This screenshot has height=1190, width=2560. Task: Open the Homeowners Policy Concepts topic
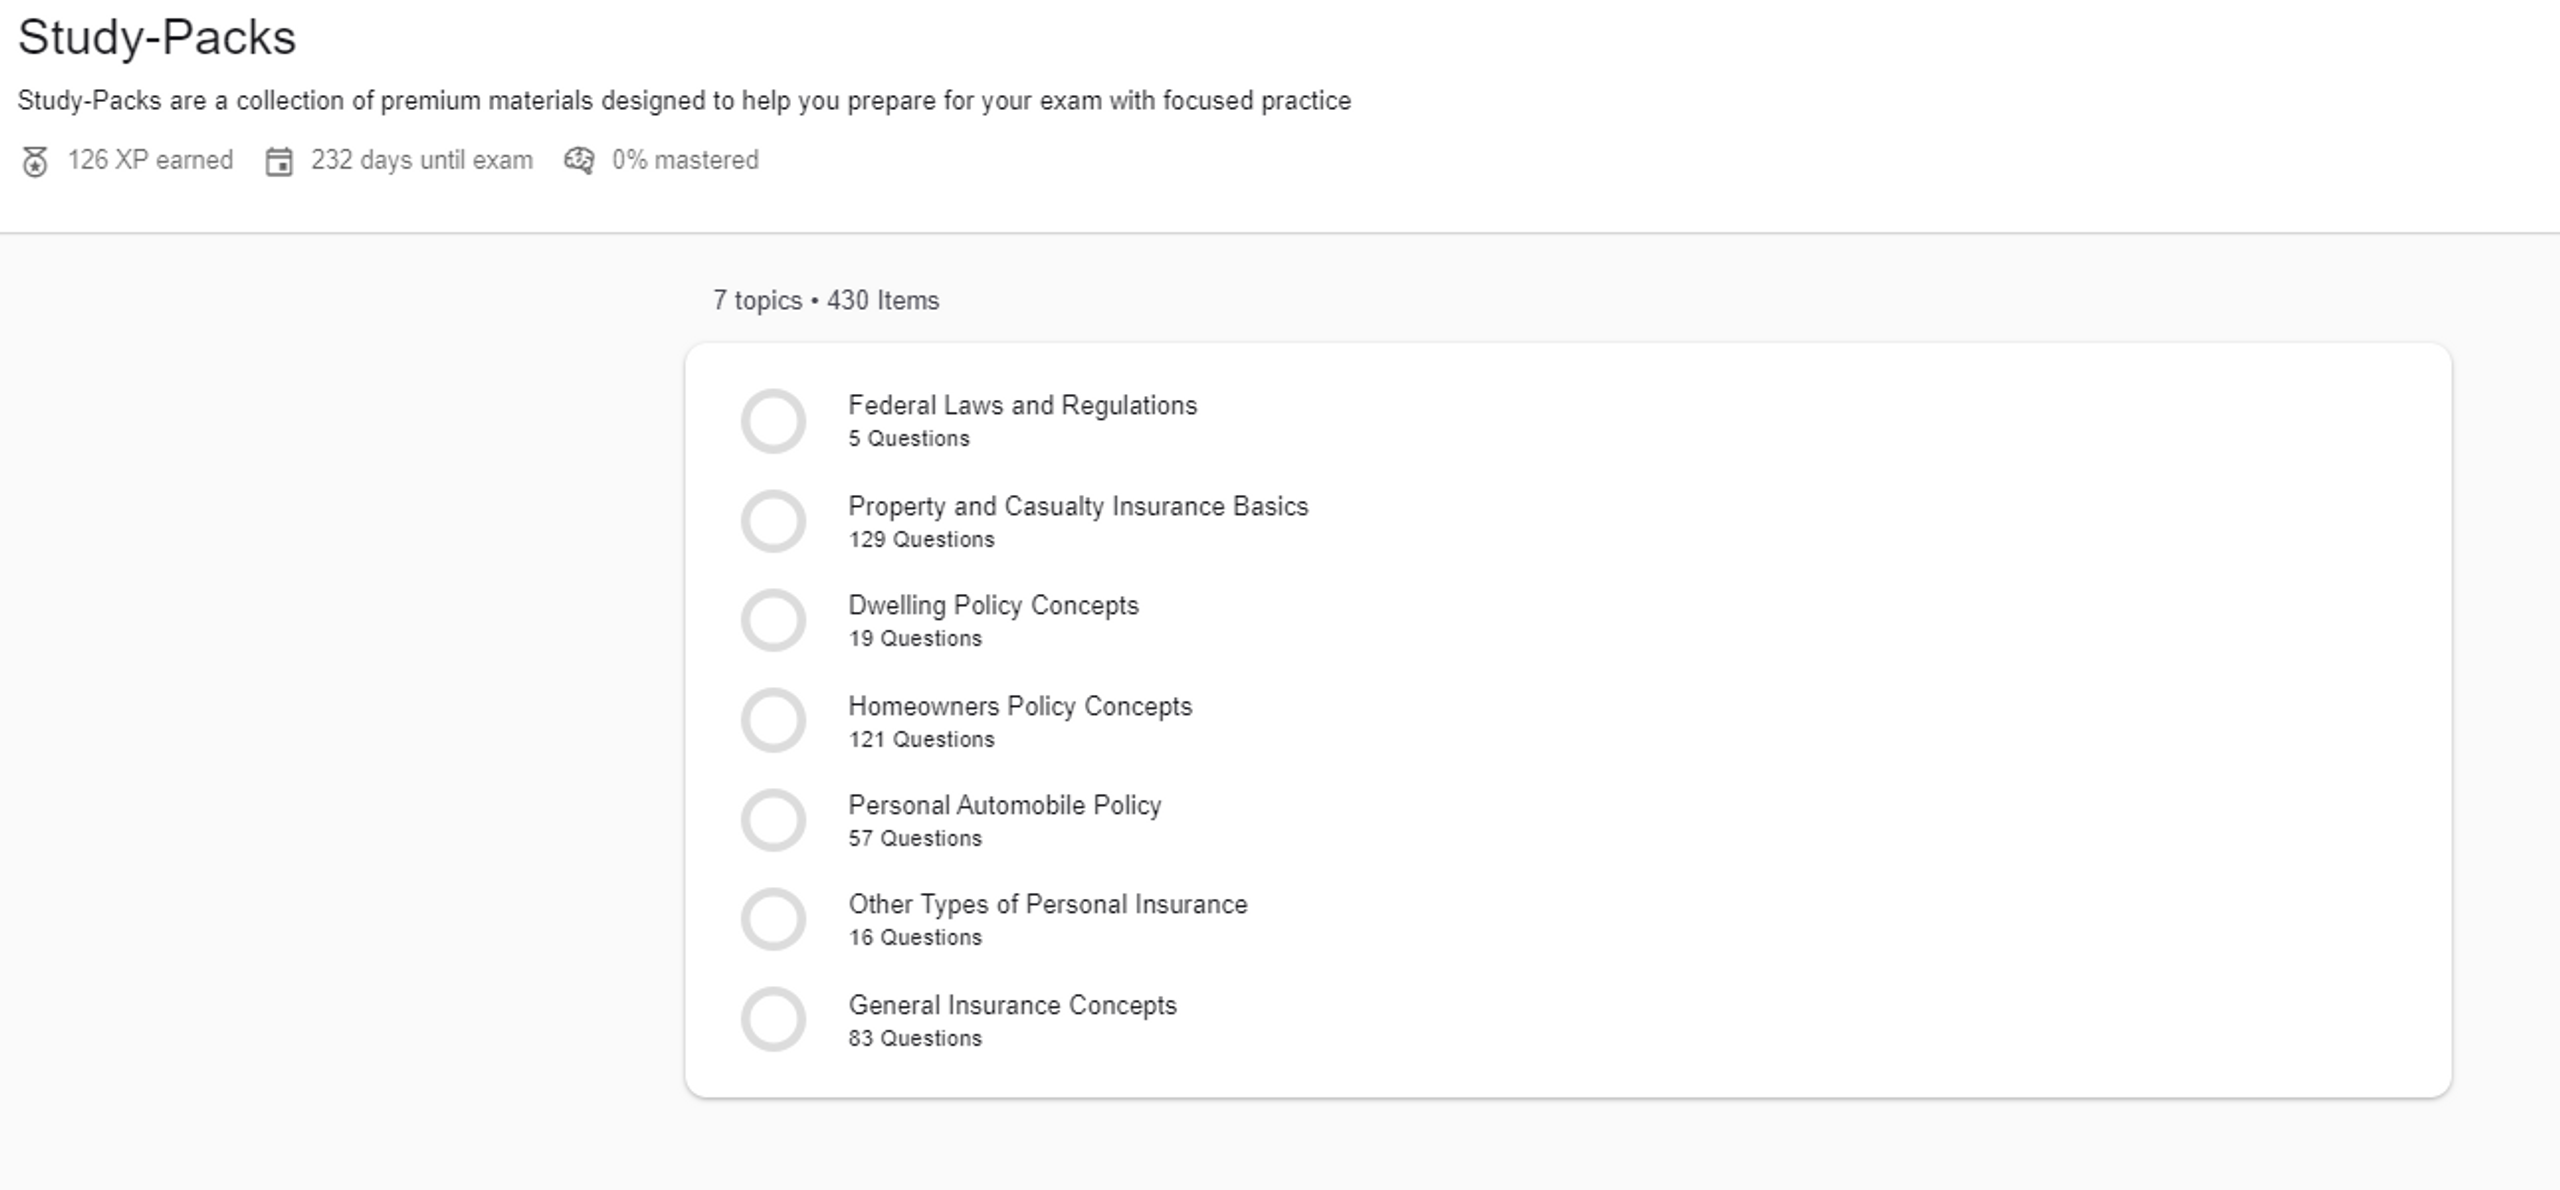click(x=1019, y=706)
